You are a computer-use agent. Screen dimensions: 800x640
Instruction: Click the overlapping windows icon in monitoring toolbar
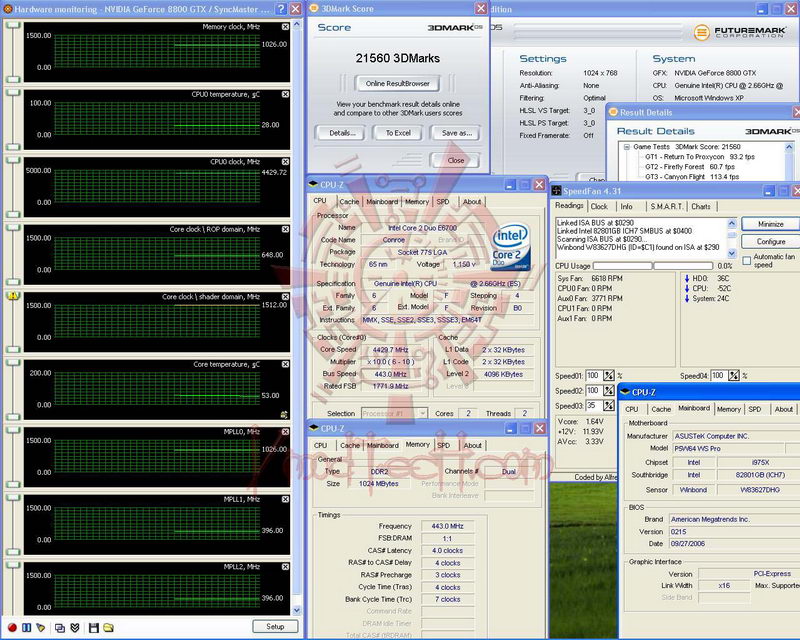click(x=59, y=627)
